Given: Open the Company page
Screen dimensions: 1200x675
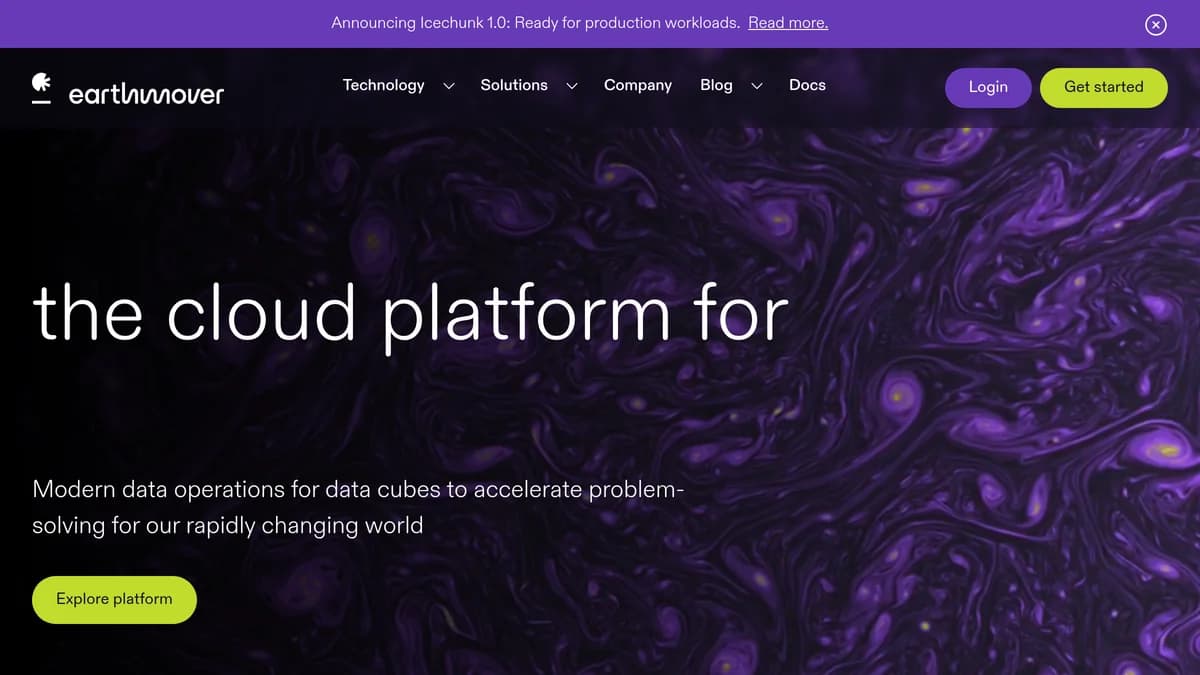Looking at the screenshot, I should click(x=638, y=86).
